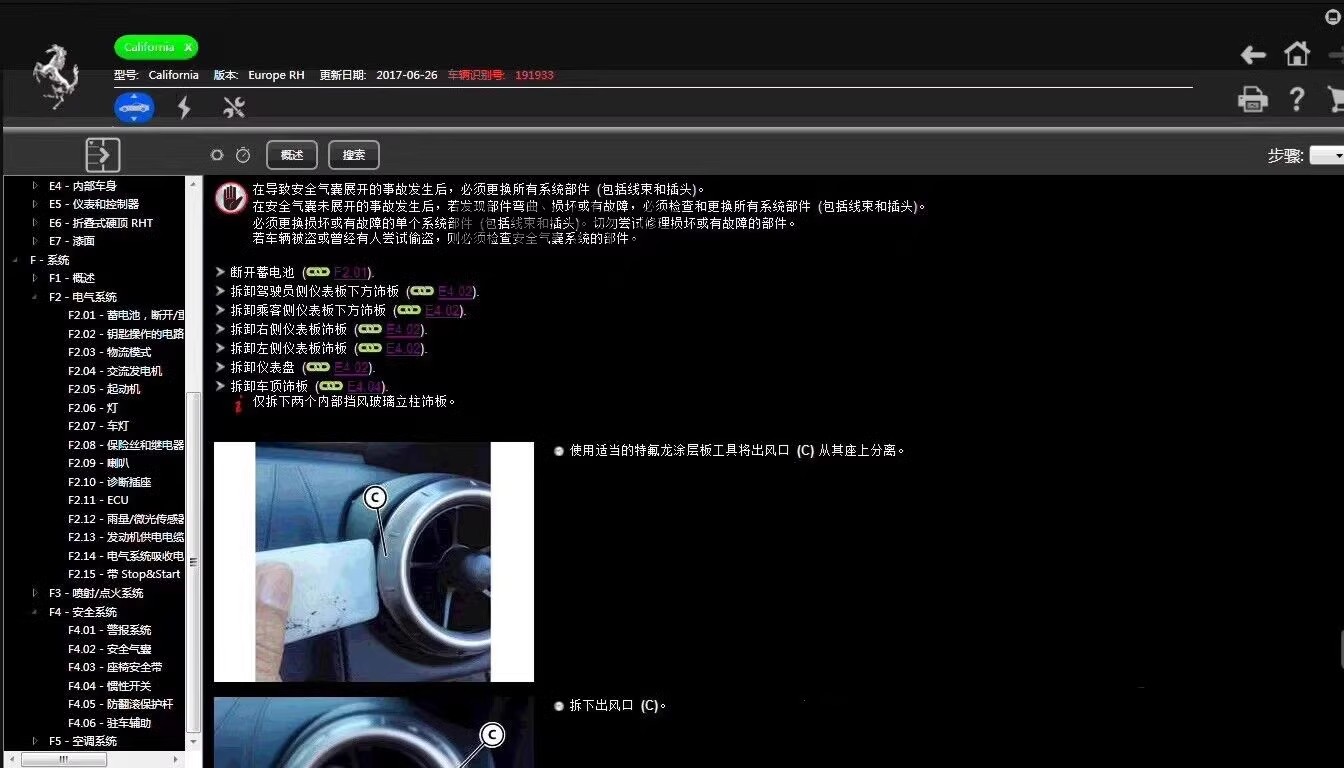Close the California tab with X
The width and height of the screenshot is (1344, 768).
188,47
